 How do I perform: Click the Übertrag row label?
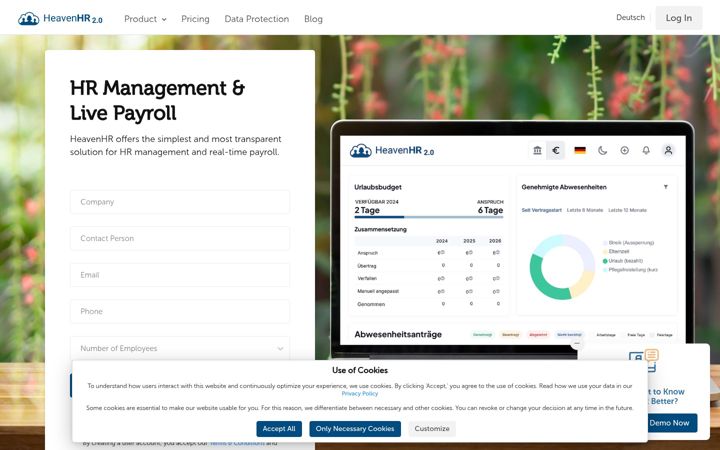[x=366, y=266]
